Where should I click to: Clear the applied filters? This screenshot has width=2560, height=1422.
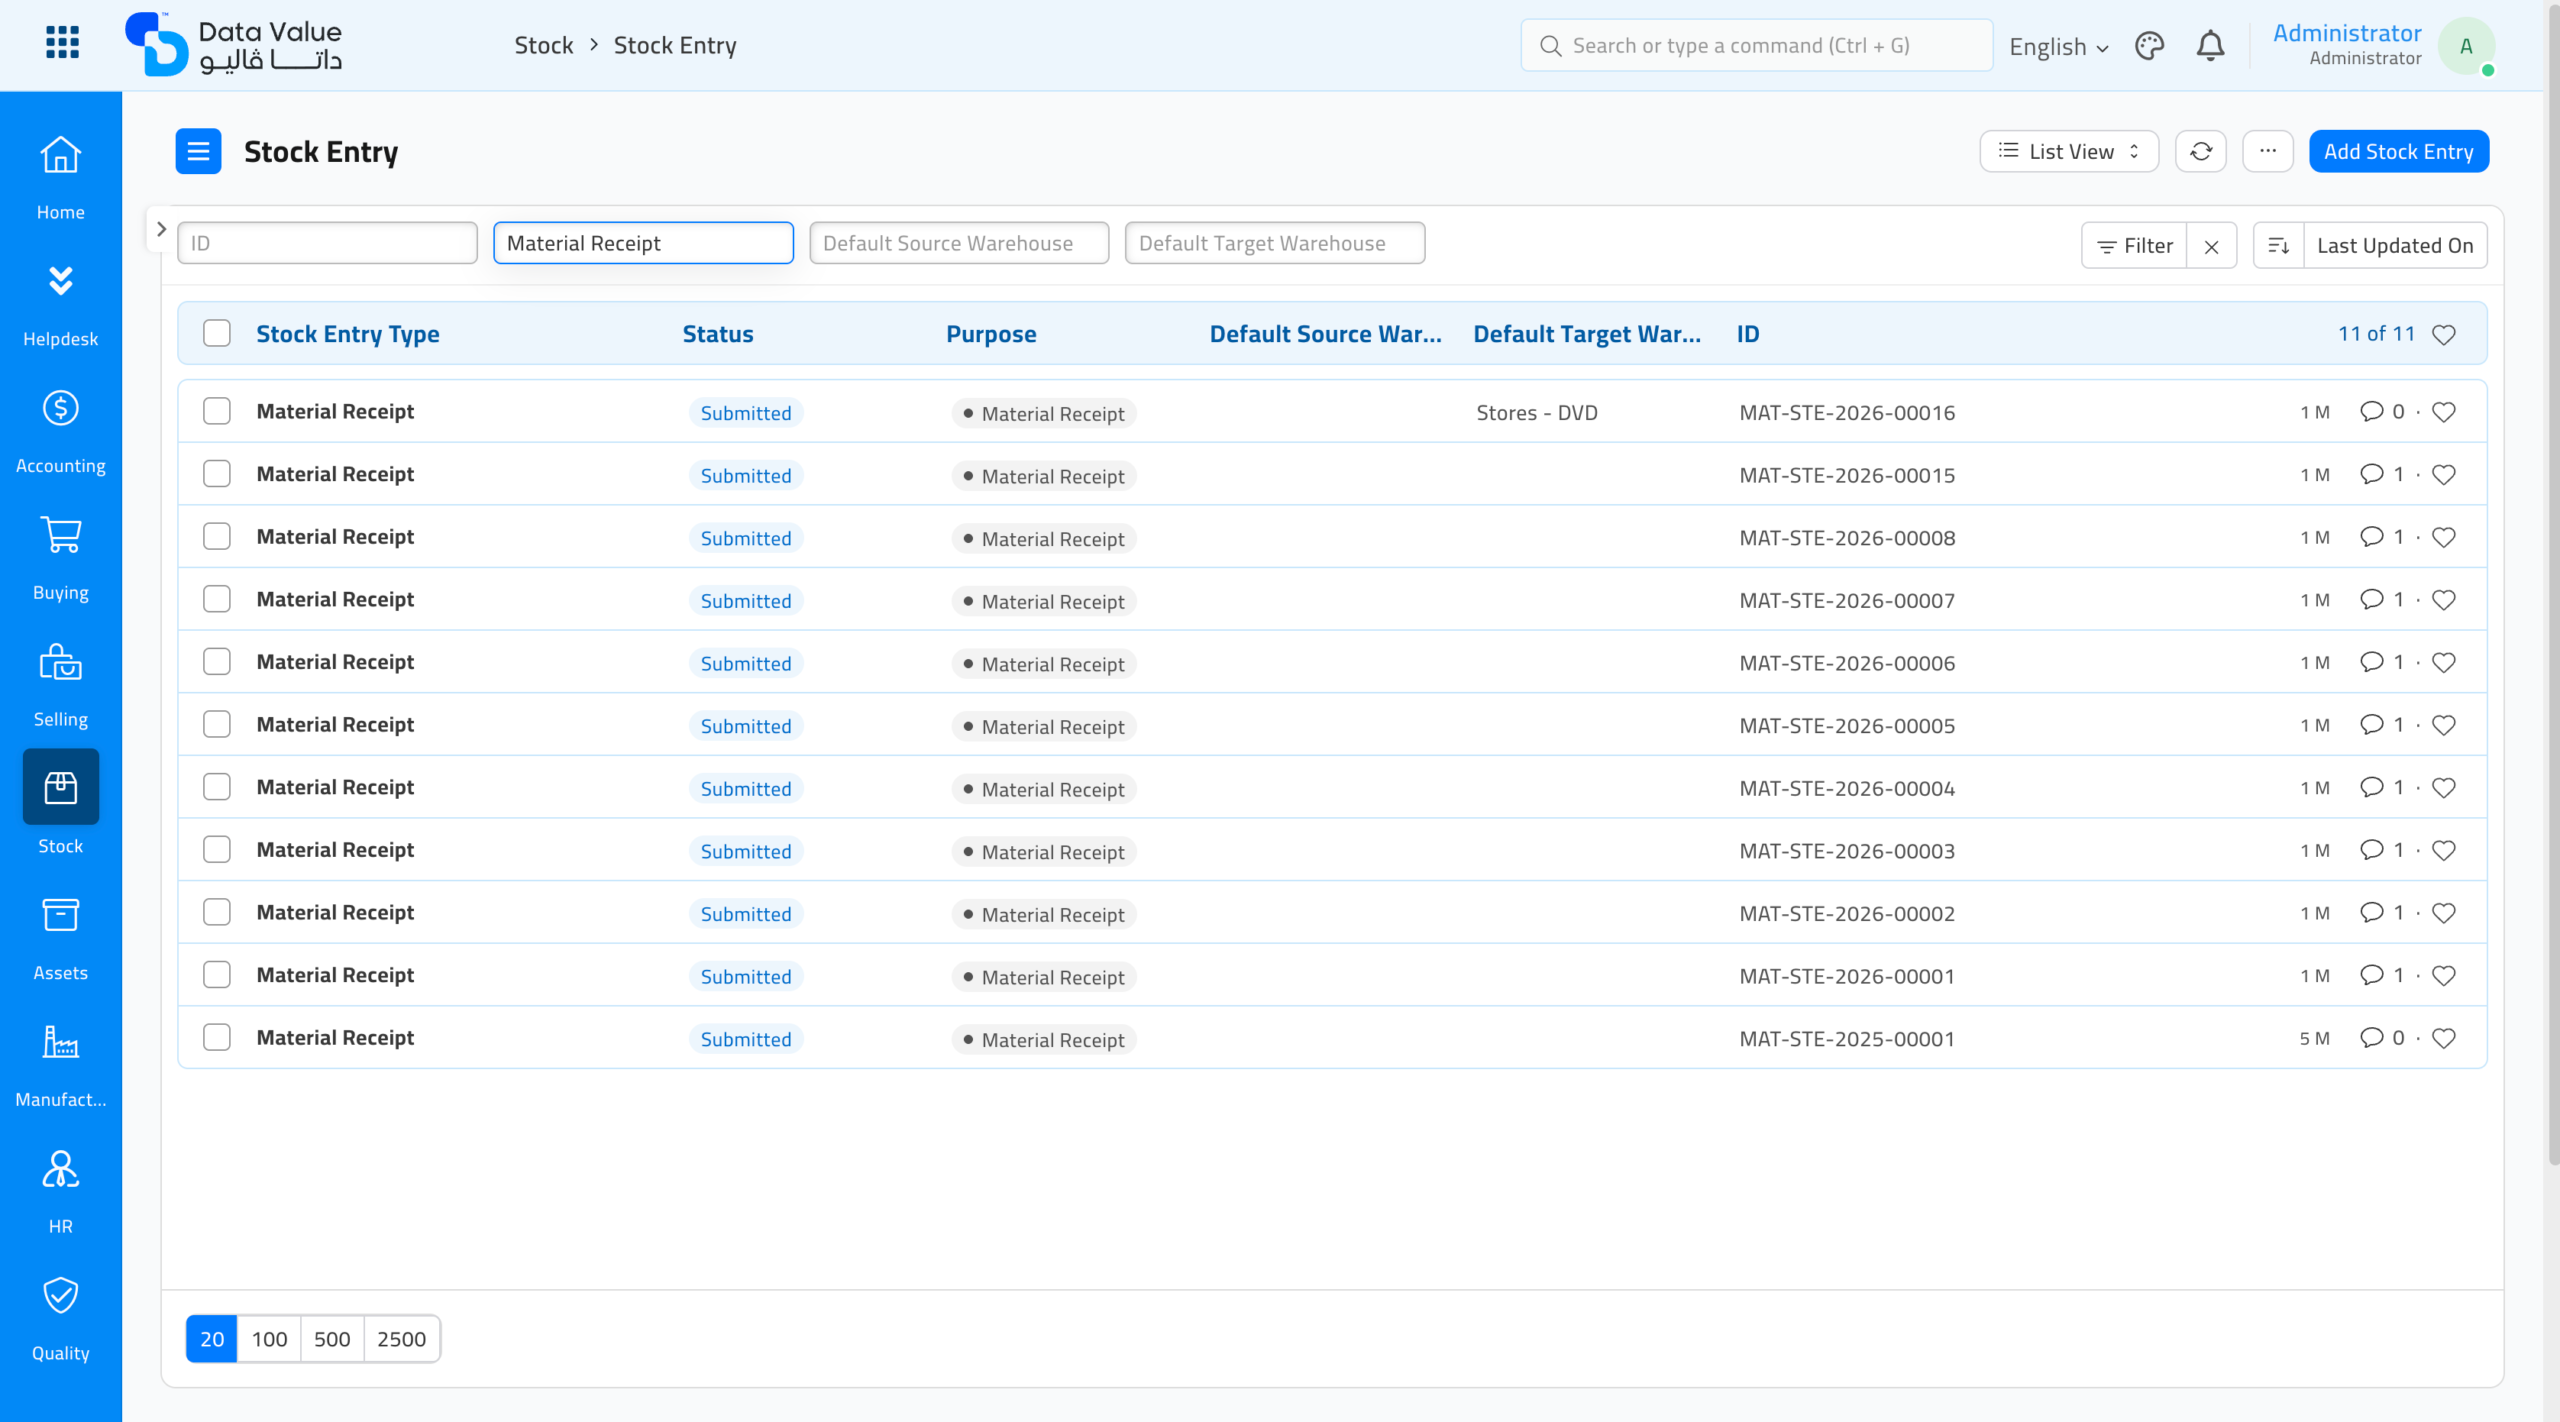point(2212,246)
